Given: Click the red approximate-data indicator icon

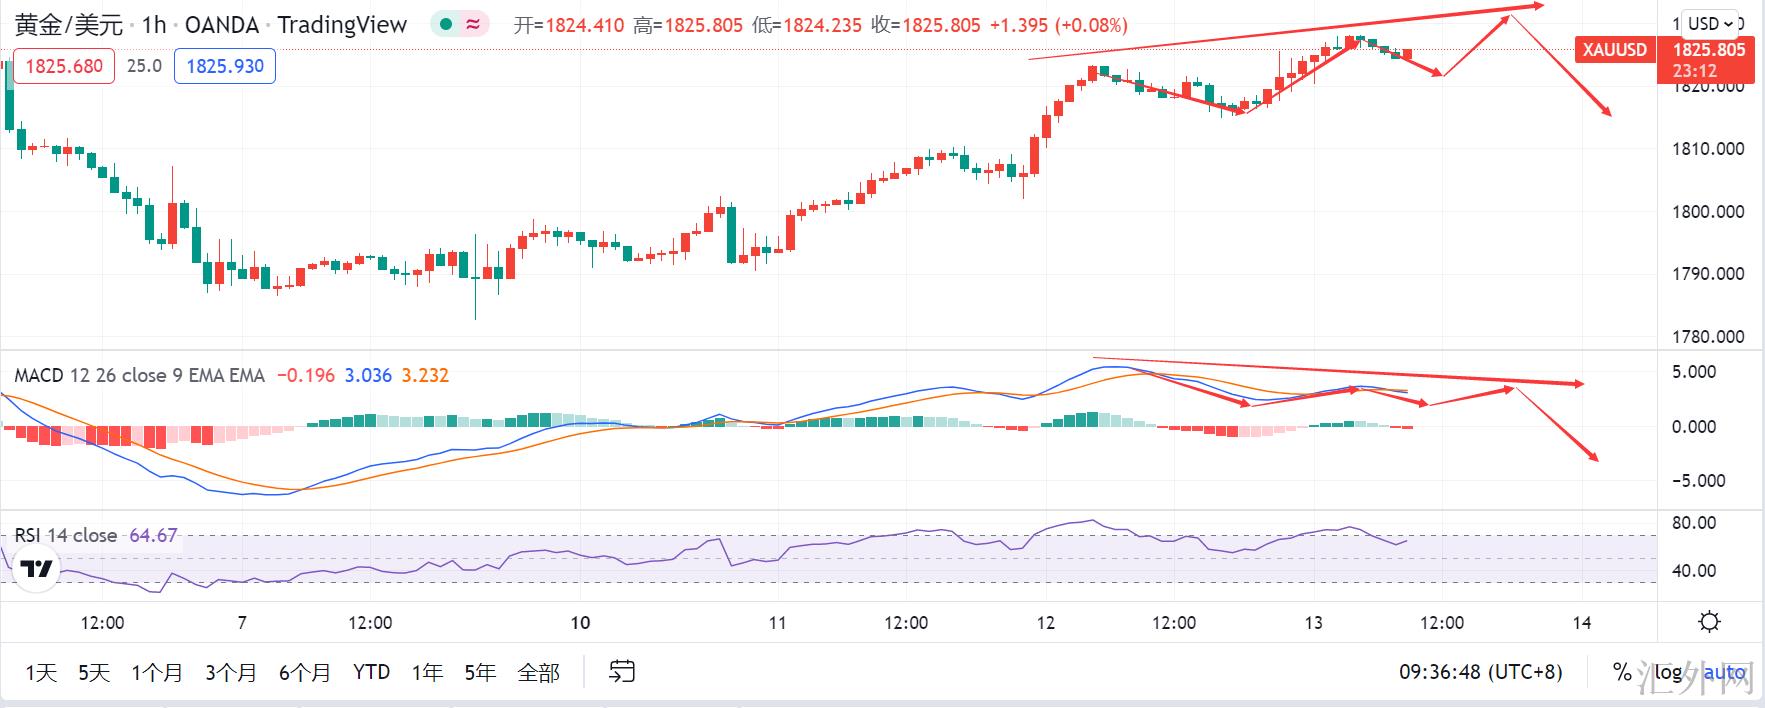Looking at the screenshot, I should click(472, 25).
